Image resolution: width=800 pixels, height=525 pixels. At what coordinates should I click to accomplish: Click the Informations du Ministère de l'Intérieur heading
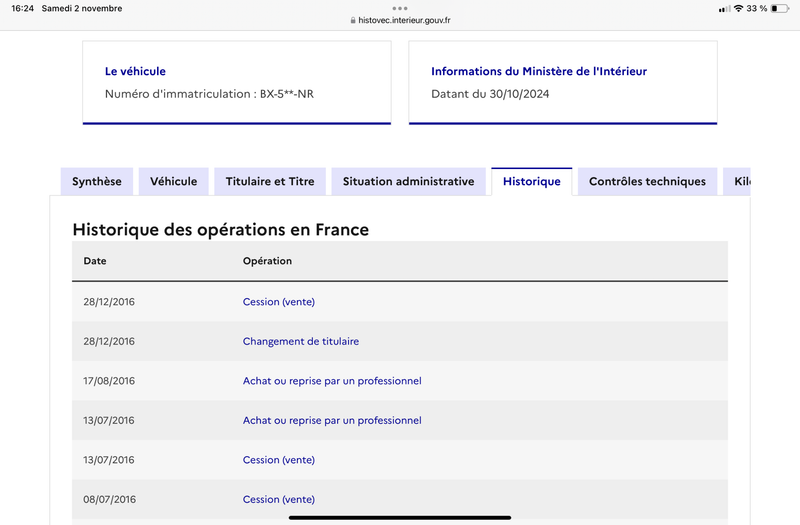pyautogui.click(x=539, y=71)
